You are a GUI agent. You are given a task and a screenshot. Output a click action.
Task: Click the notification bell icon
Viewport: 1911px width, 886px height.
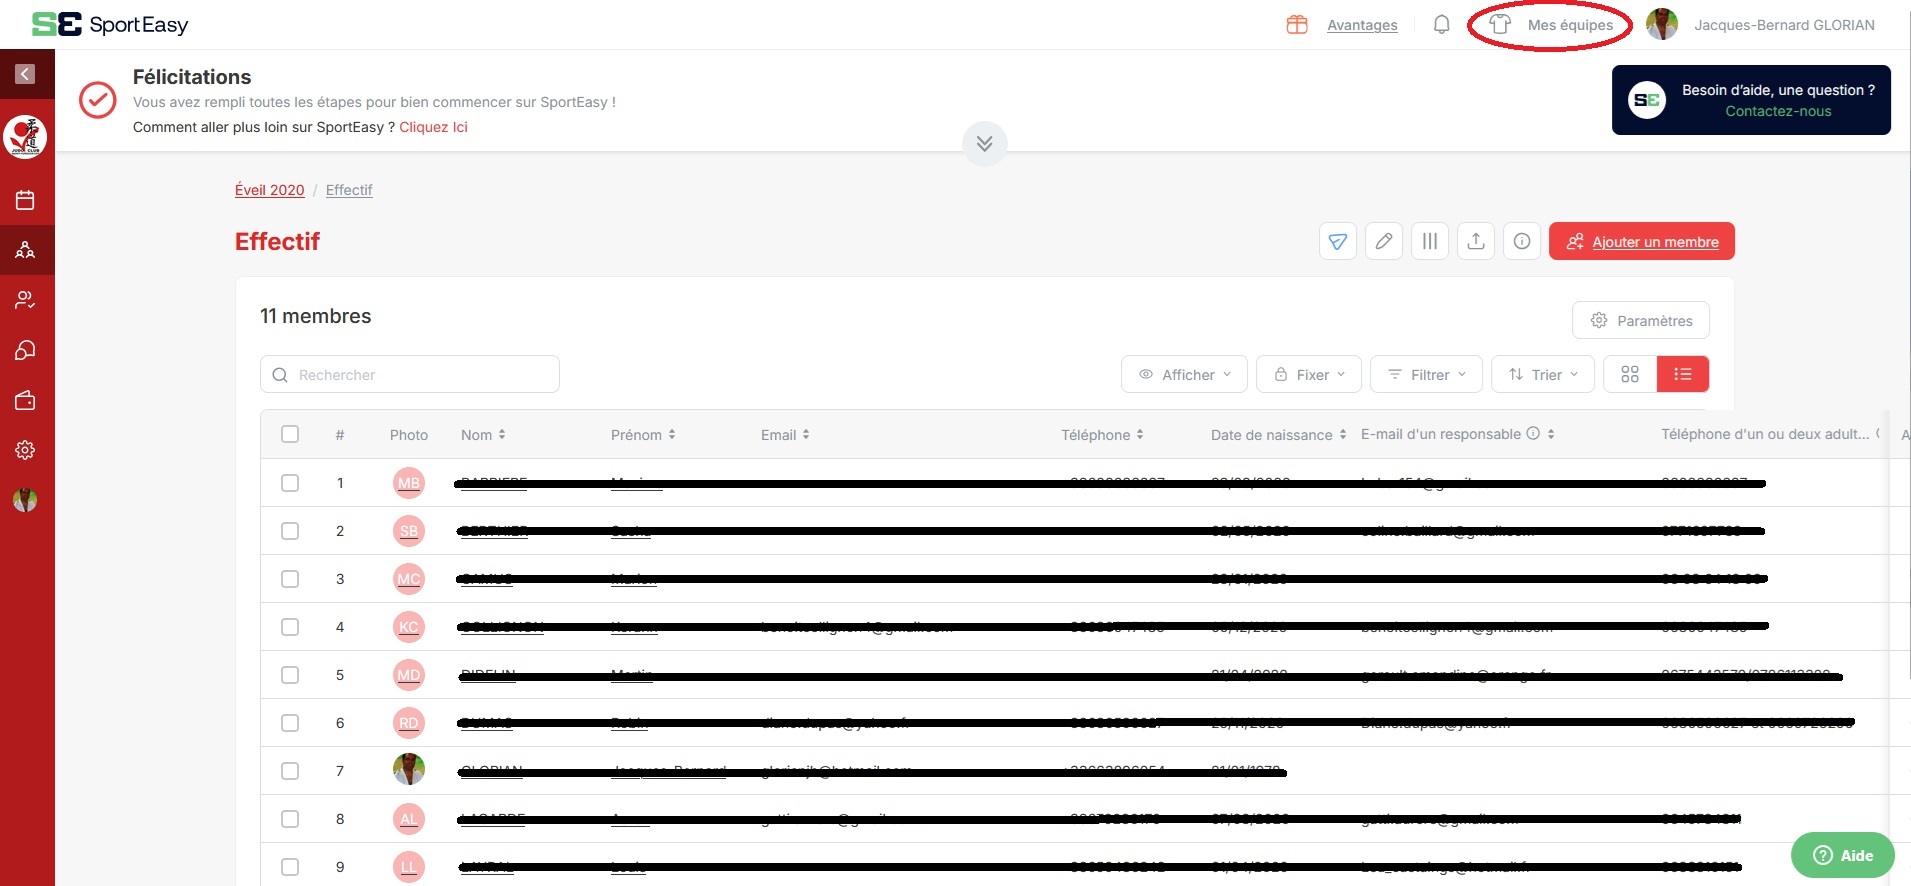1441,25
